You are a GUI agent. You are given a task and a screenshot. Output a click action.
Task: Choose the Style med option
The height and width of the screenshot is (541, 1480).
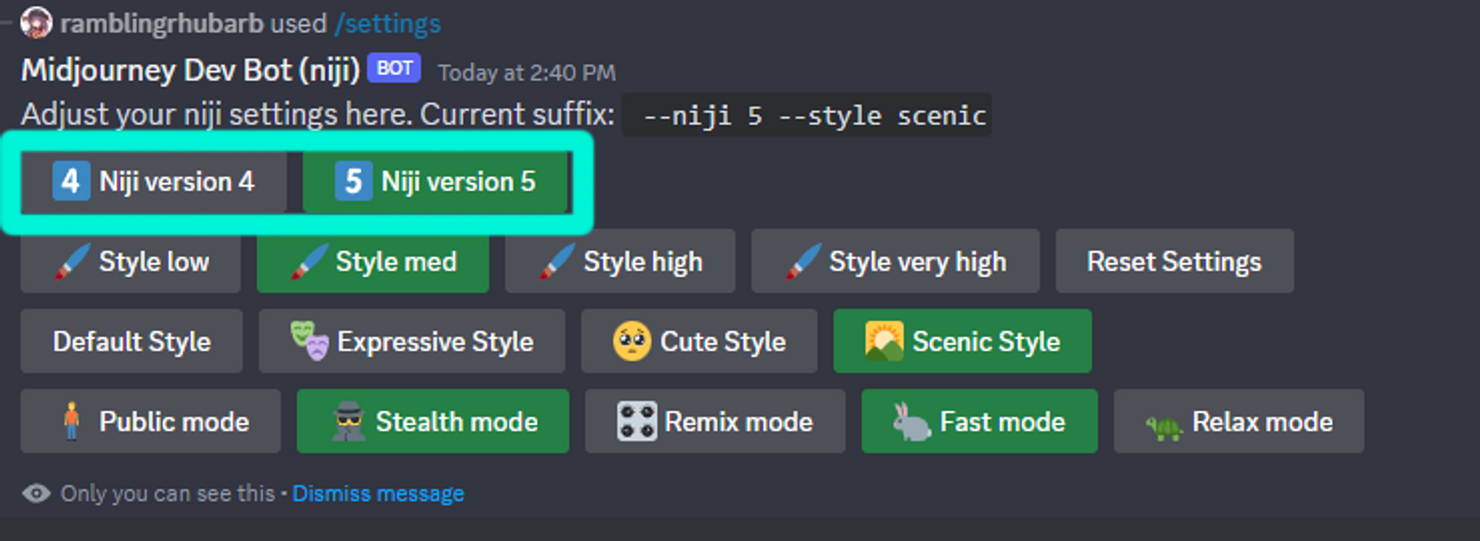[373, 261]
